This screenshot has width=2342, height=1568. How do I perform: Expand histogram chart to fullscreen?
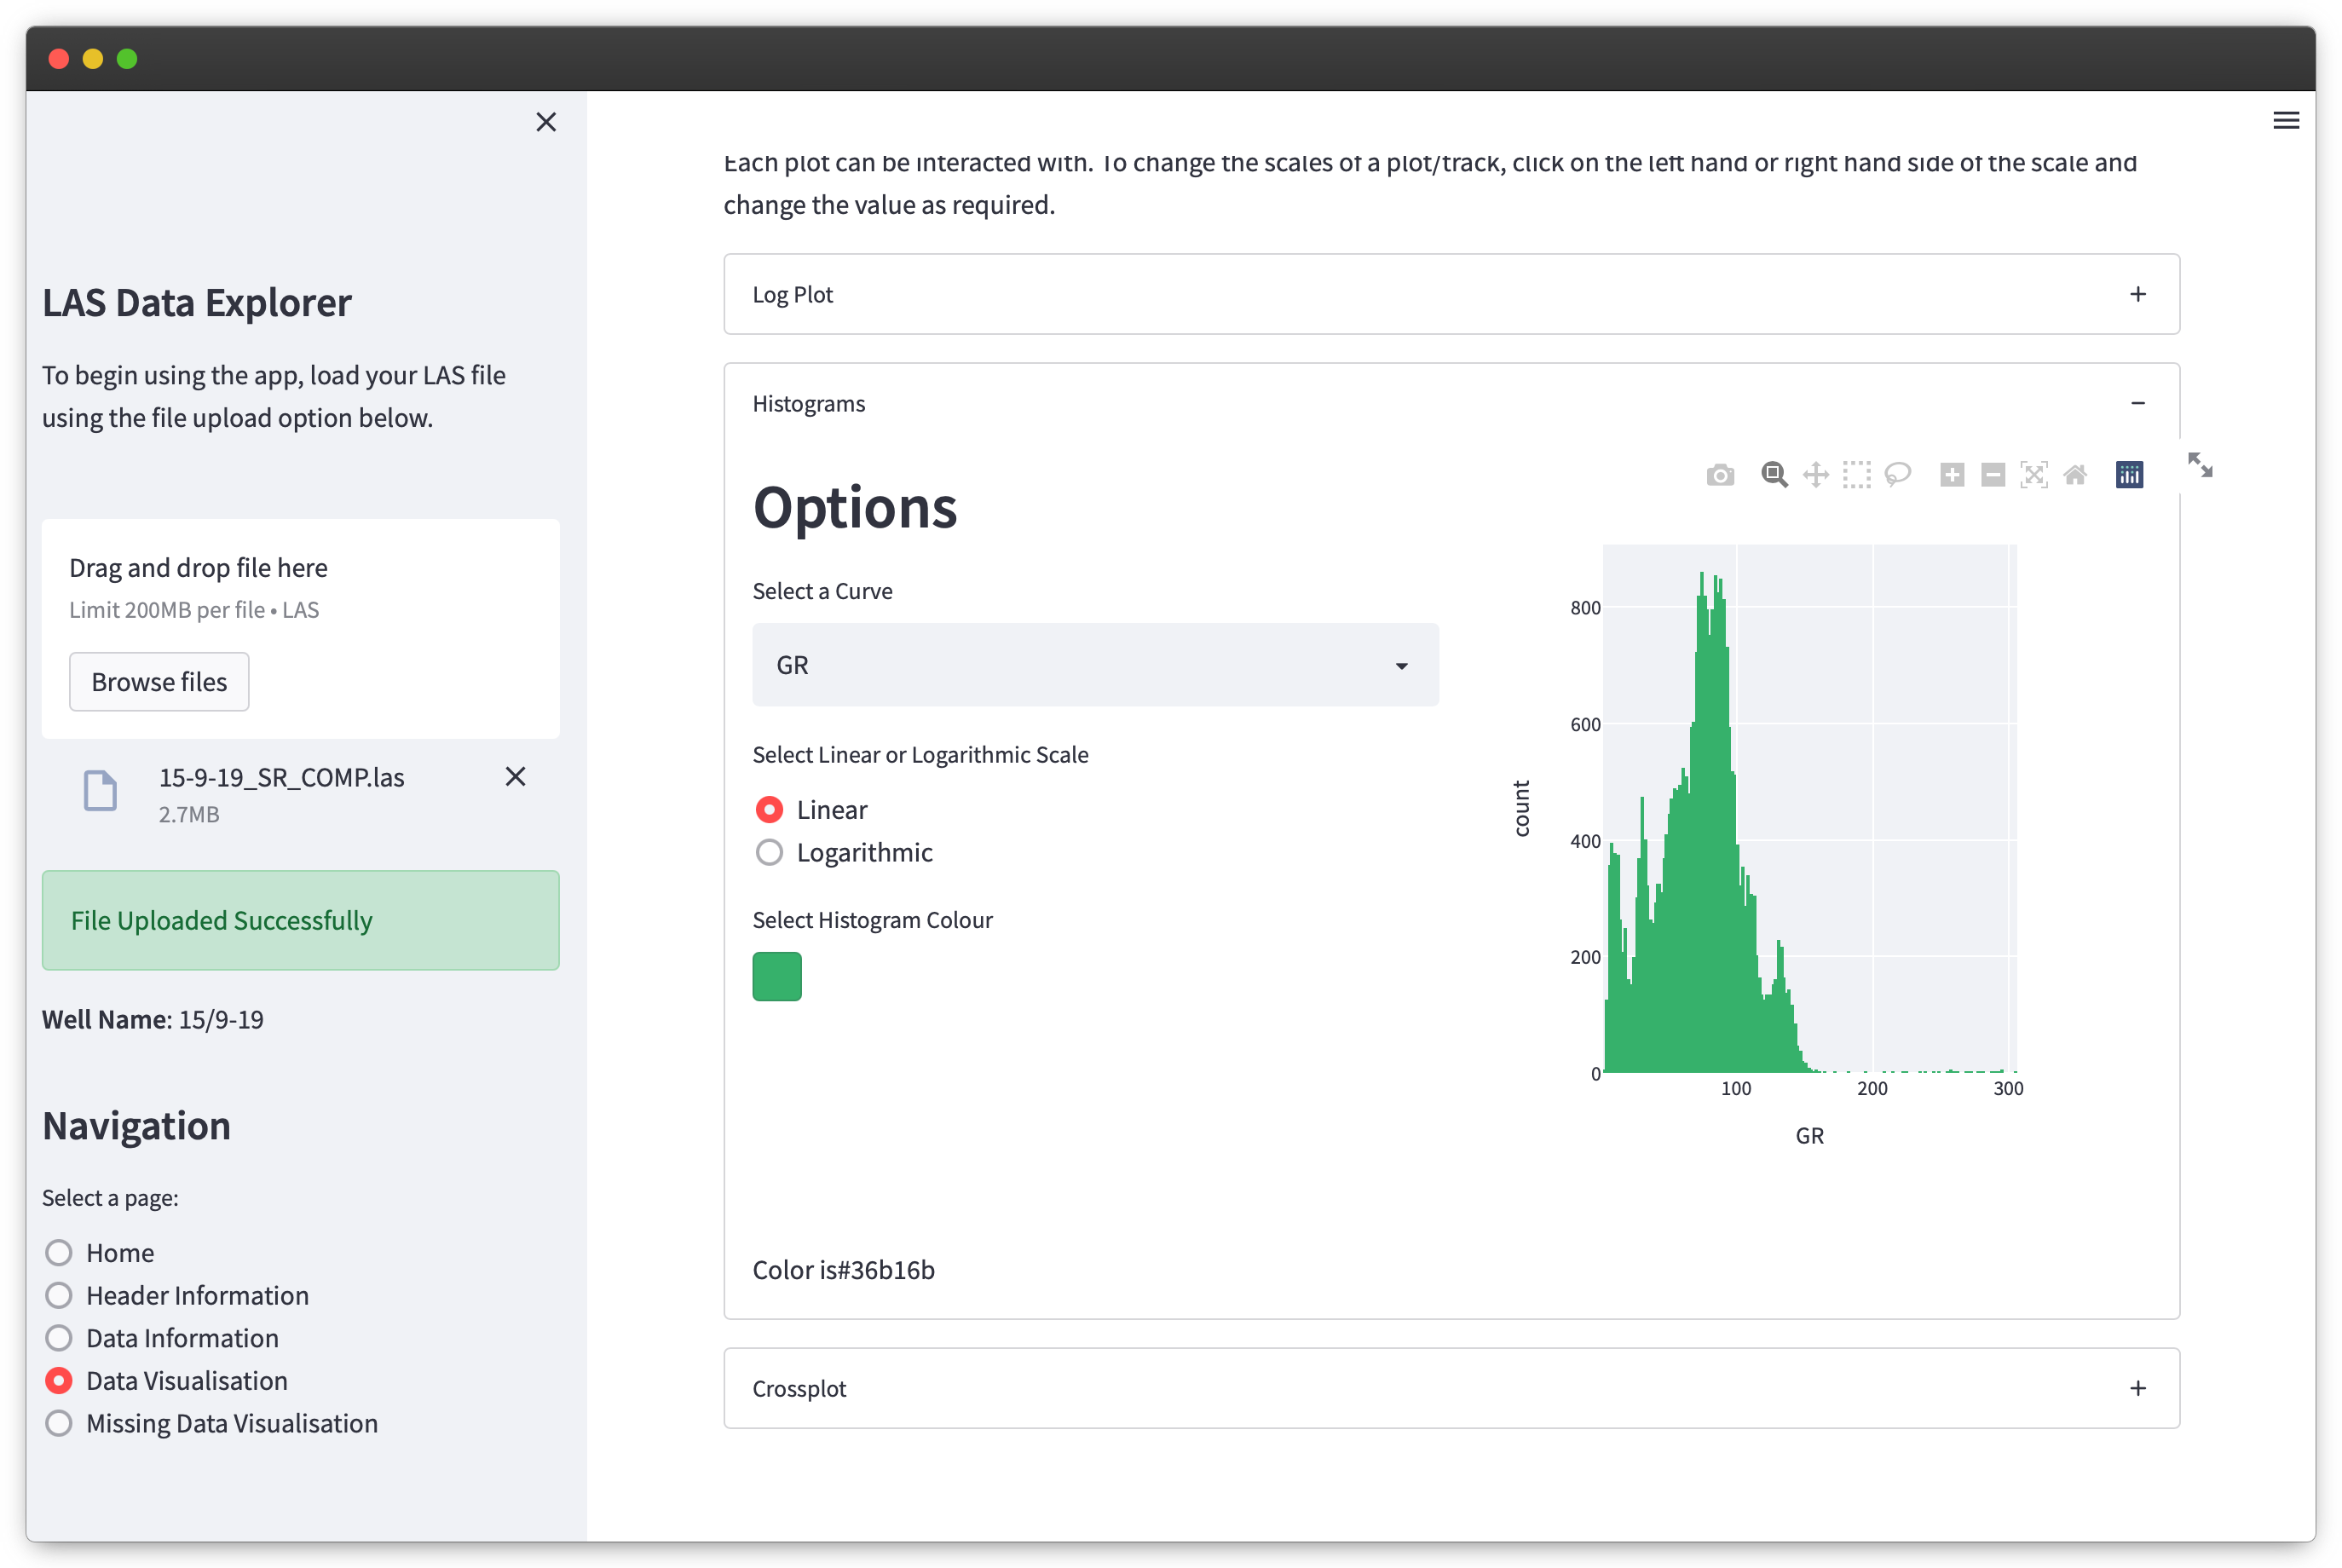tap(2199, 465)
